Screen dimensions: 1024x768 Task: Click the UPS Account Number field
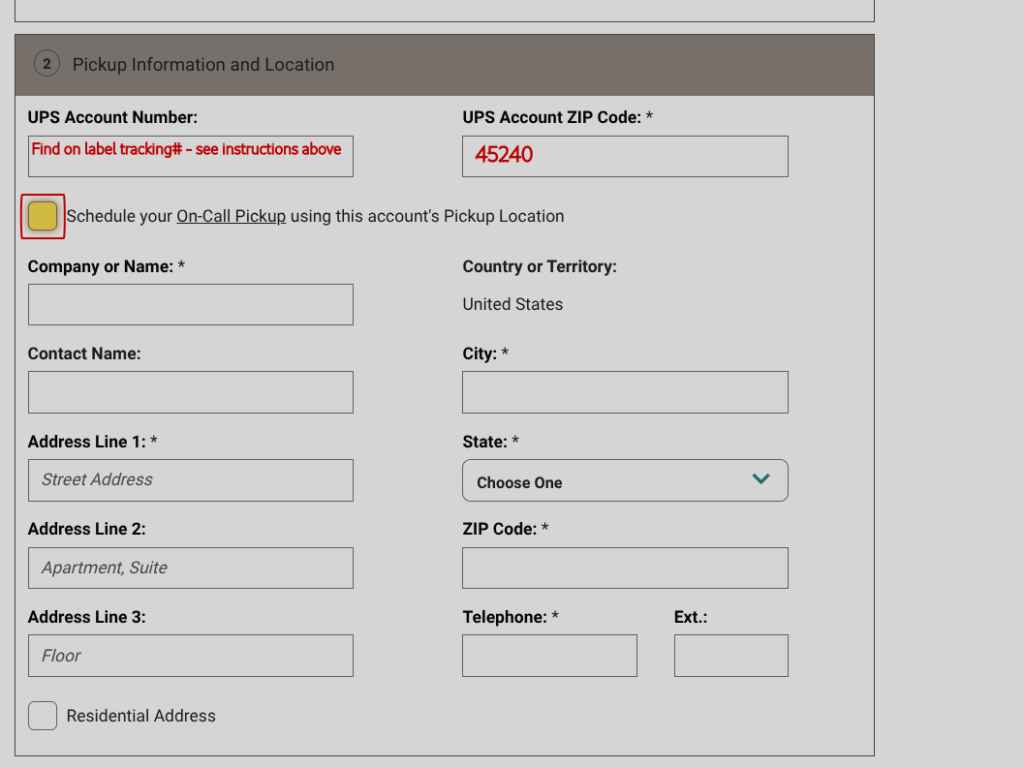[x=190, y=157]
